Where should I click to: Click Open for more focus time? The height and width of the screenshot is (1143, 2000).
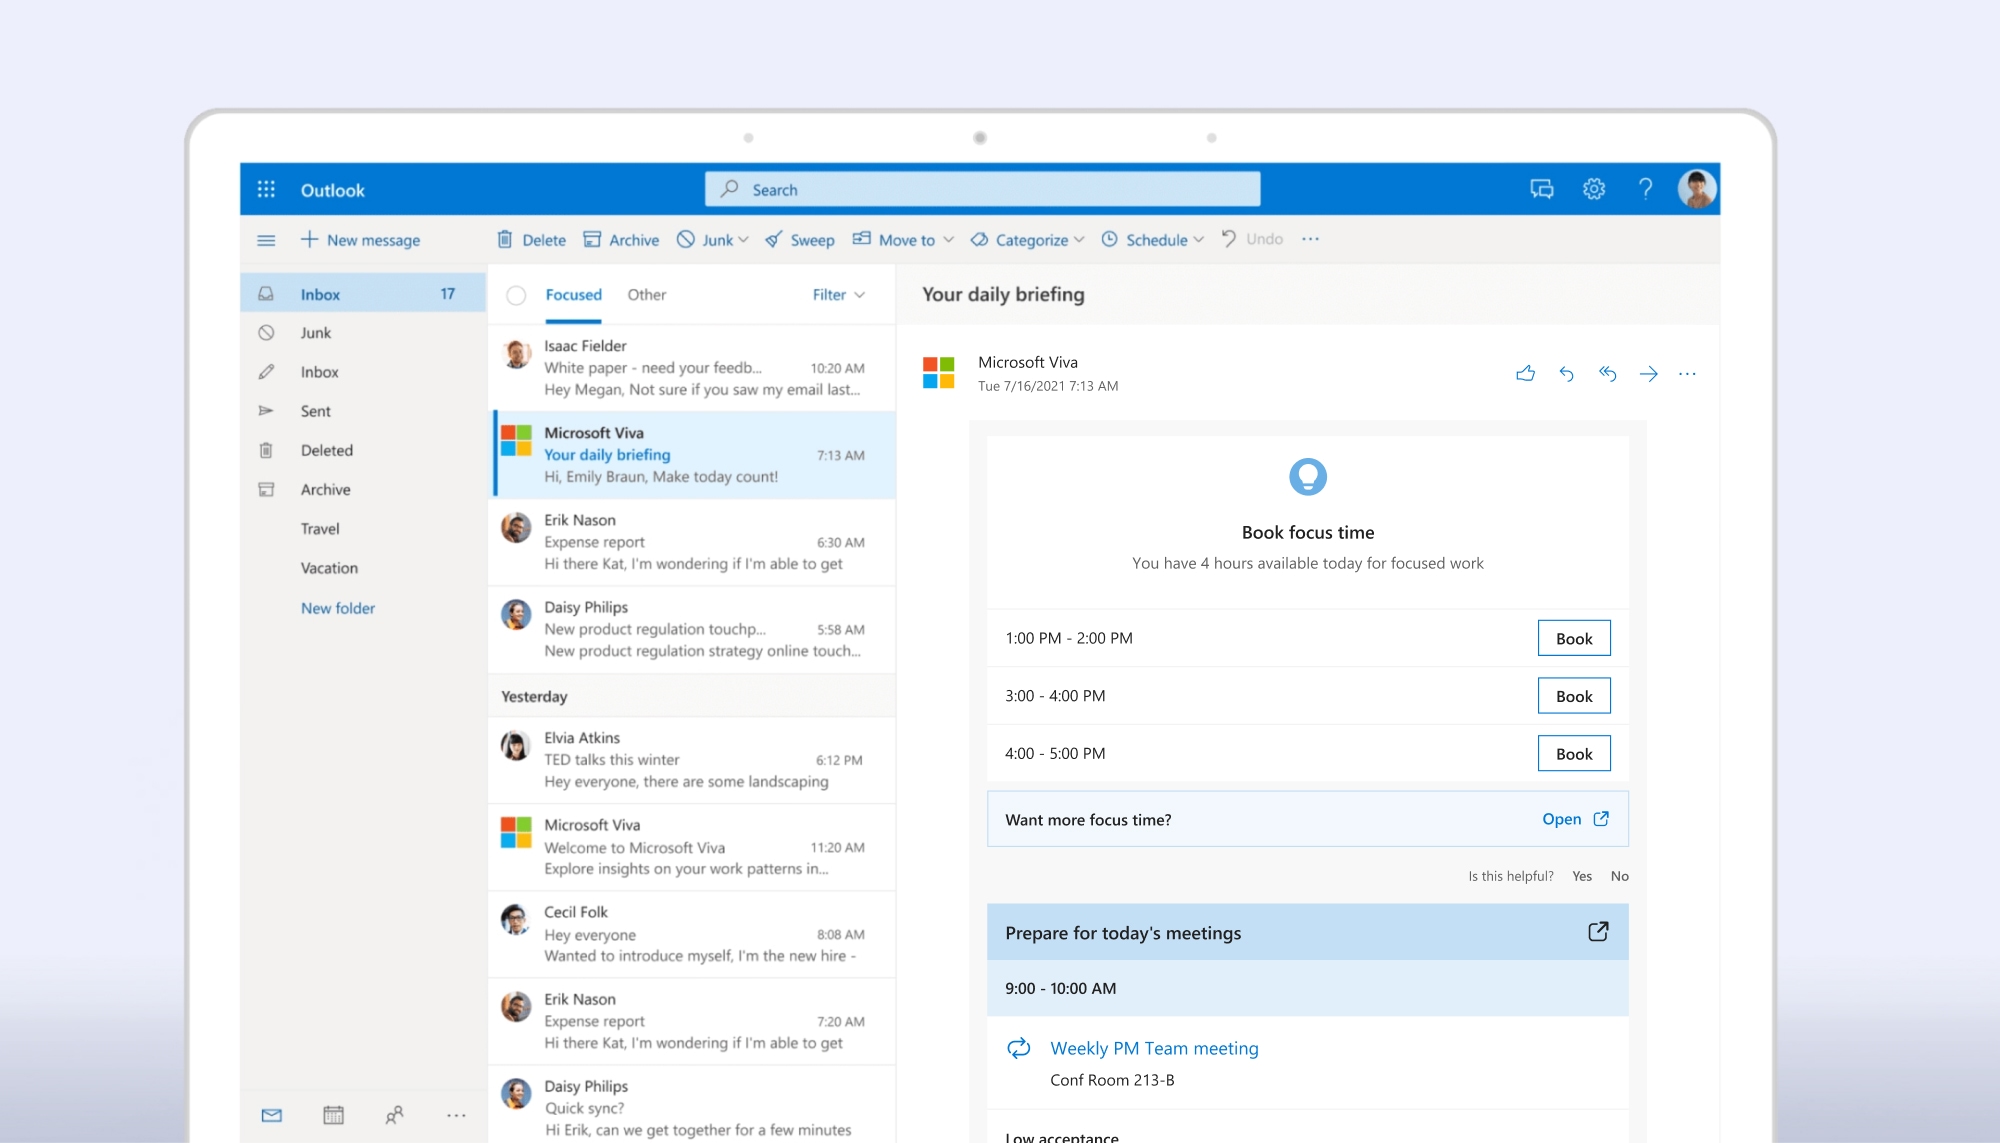pos(1575,819)
